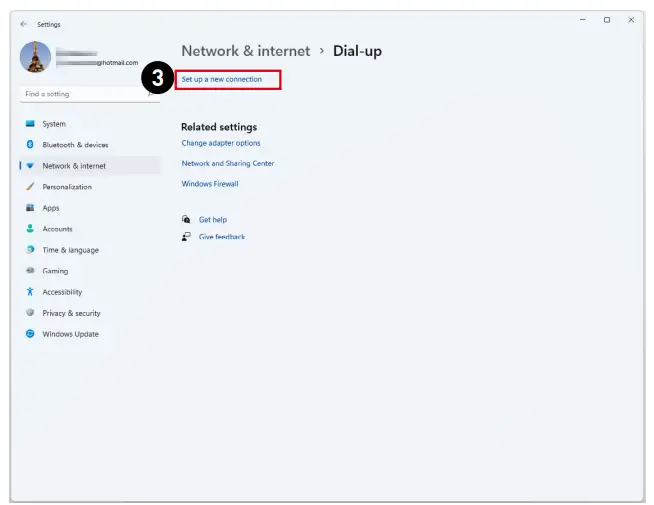This screenshot has width=654, height=505.
Task: Open Bluetooth & devices icon
Action: (30, 145)
